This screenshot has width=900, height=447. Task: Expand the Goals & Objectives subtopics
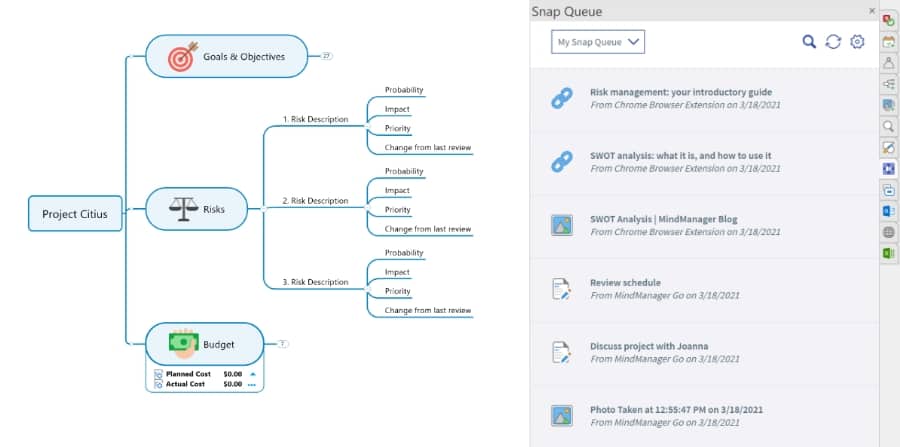[x=327, y=56]
